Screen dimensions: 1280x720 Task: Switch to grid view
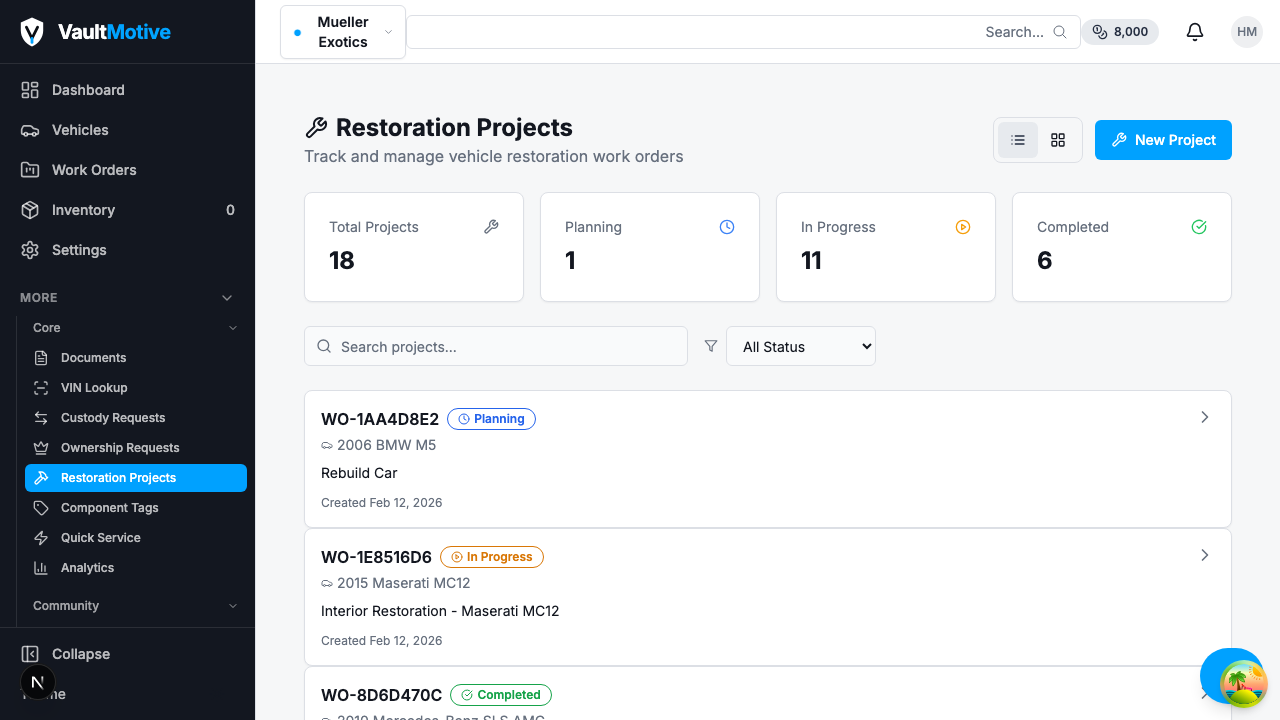click(x=1058, y=140)
